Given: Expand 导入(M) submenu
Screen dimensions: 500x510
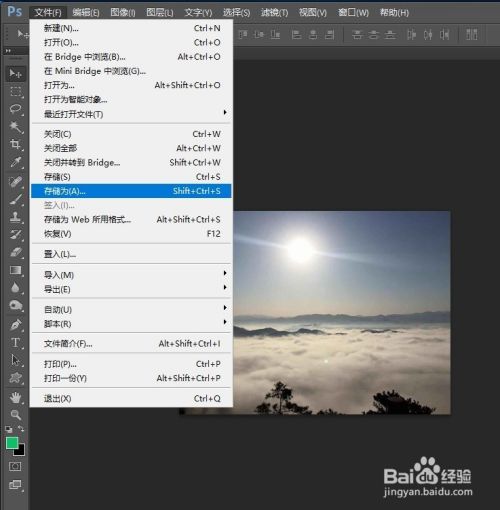Looking at the screenshot, I should click(225, 273).
